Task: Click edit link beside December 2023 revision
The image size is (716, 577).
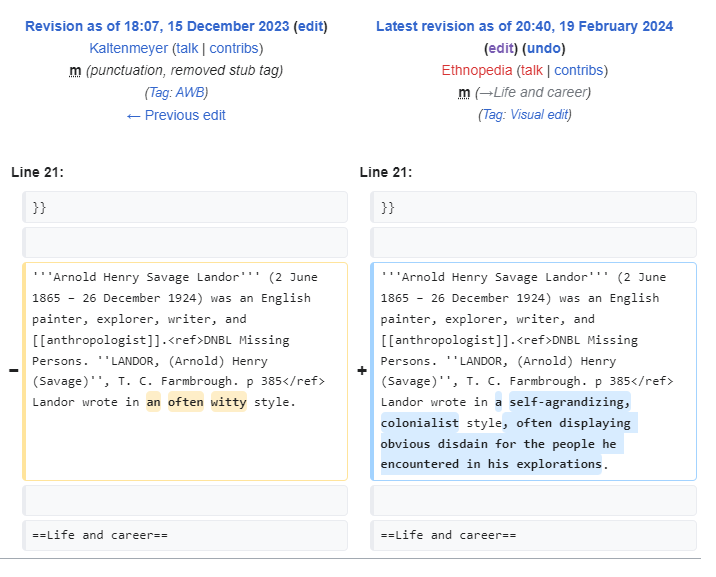Action: tap(311, 26)
